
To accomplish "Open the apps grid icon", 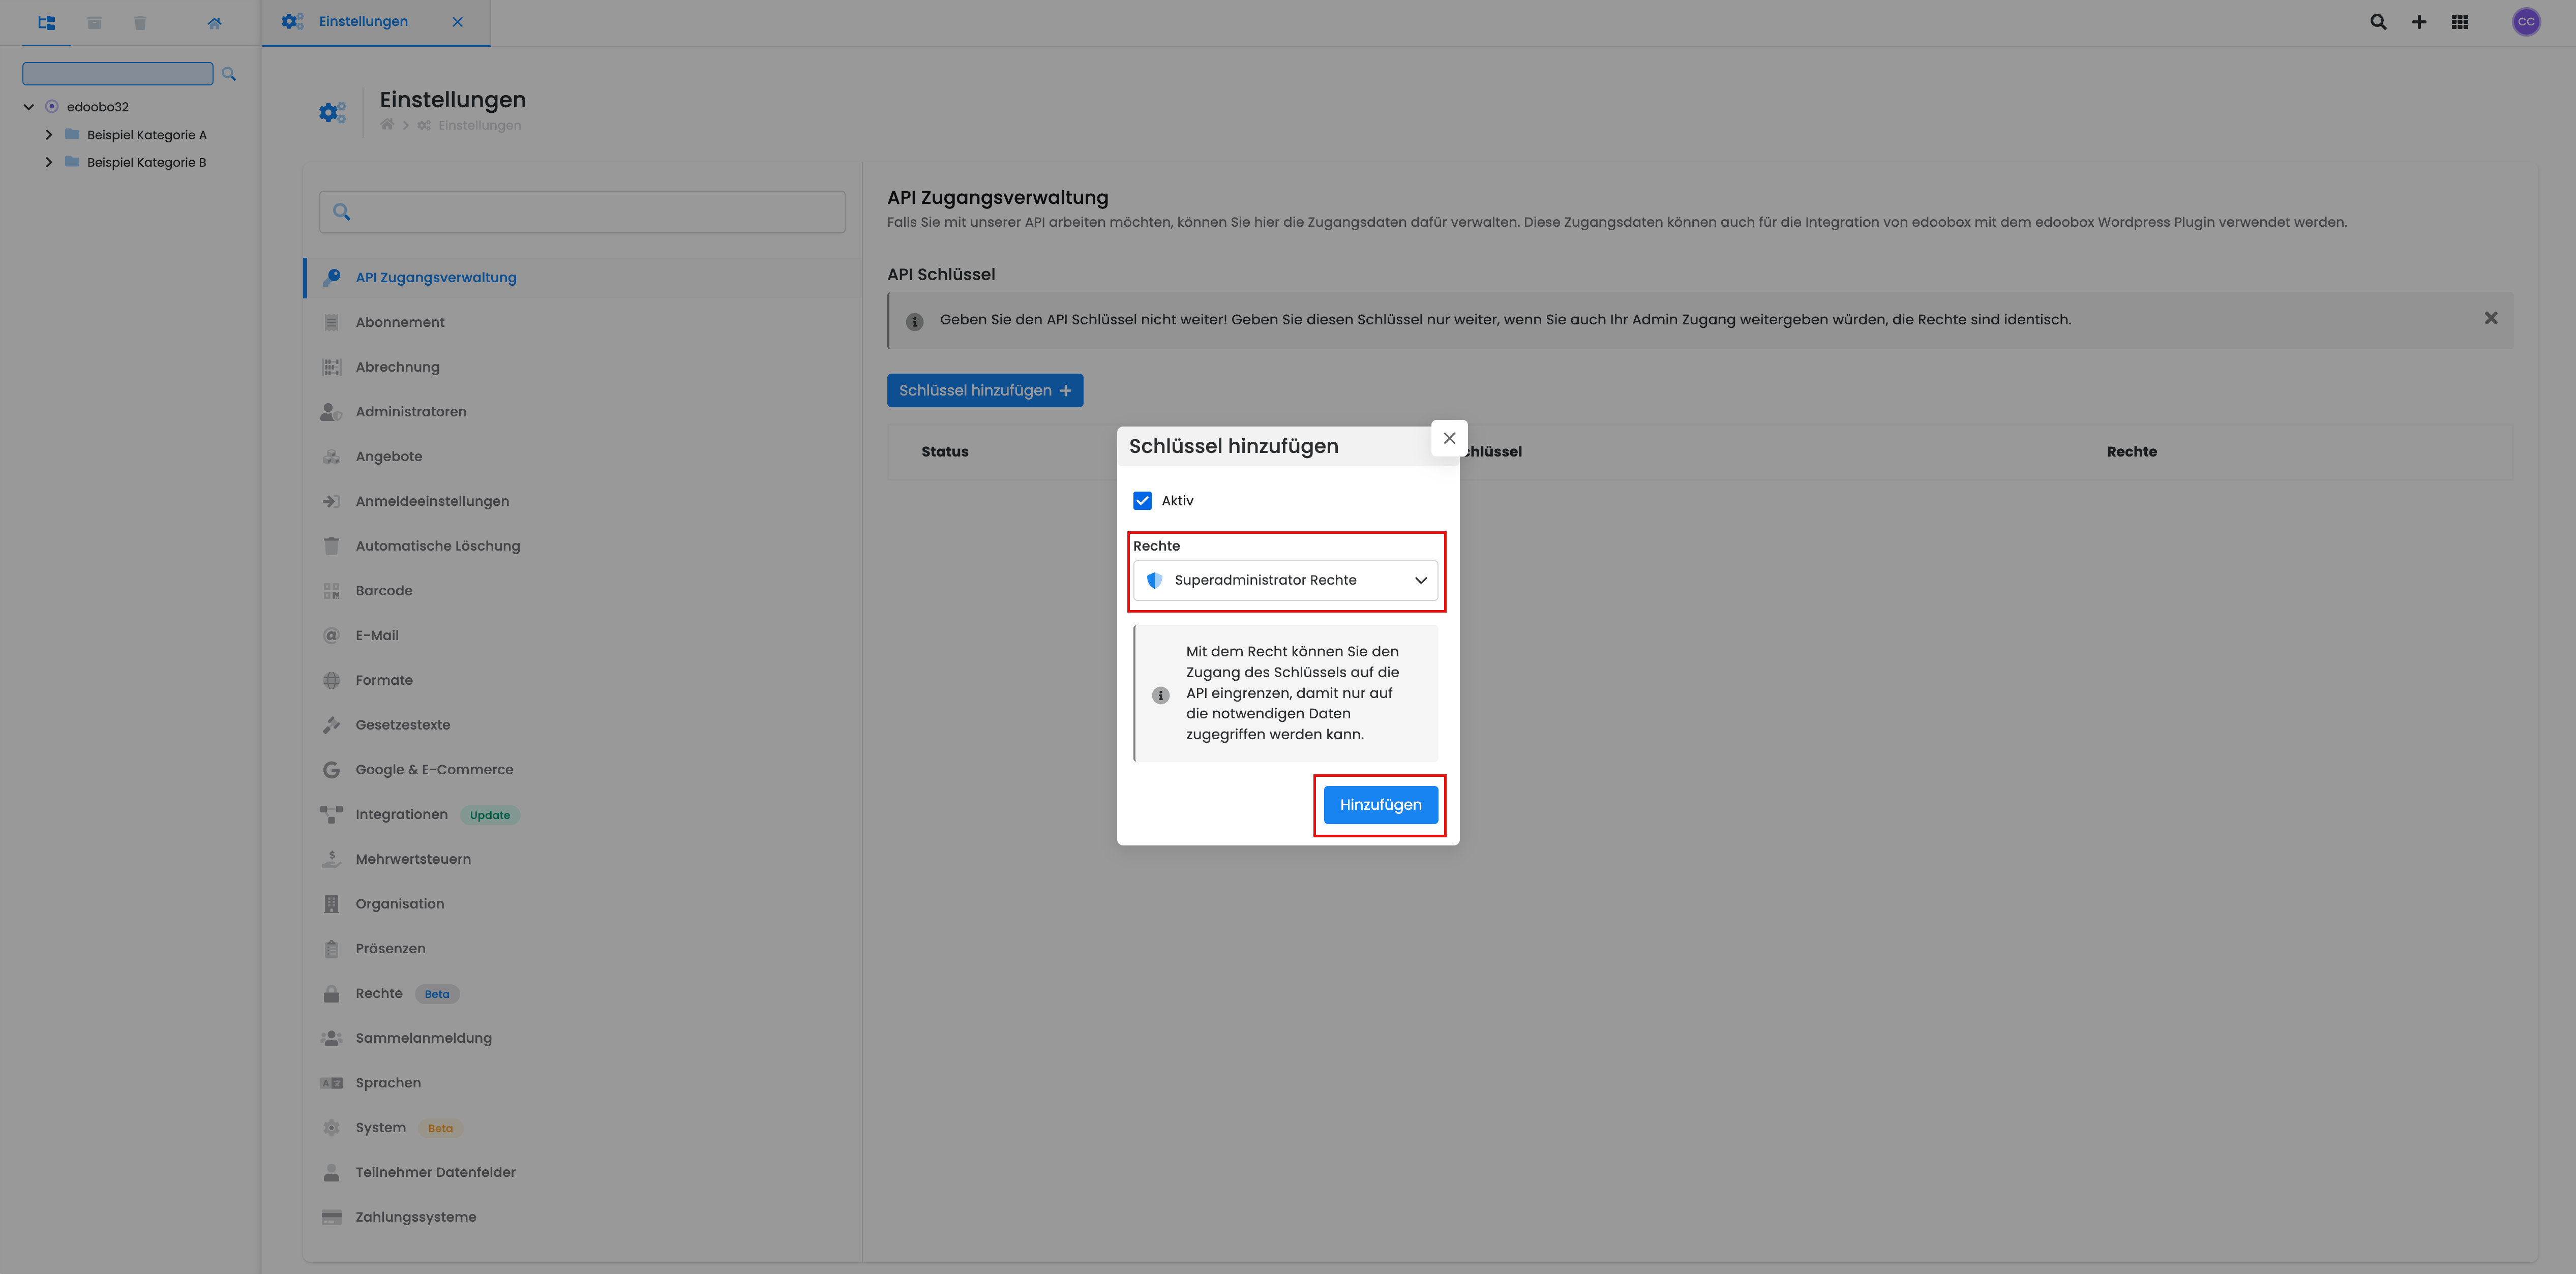I will (2460, 22).
